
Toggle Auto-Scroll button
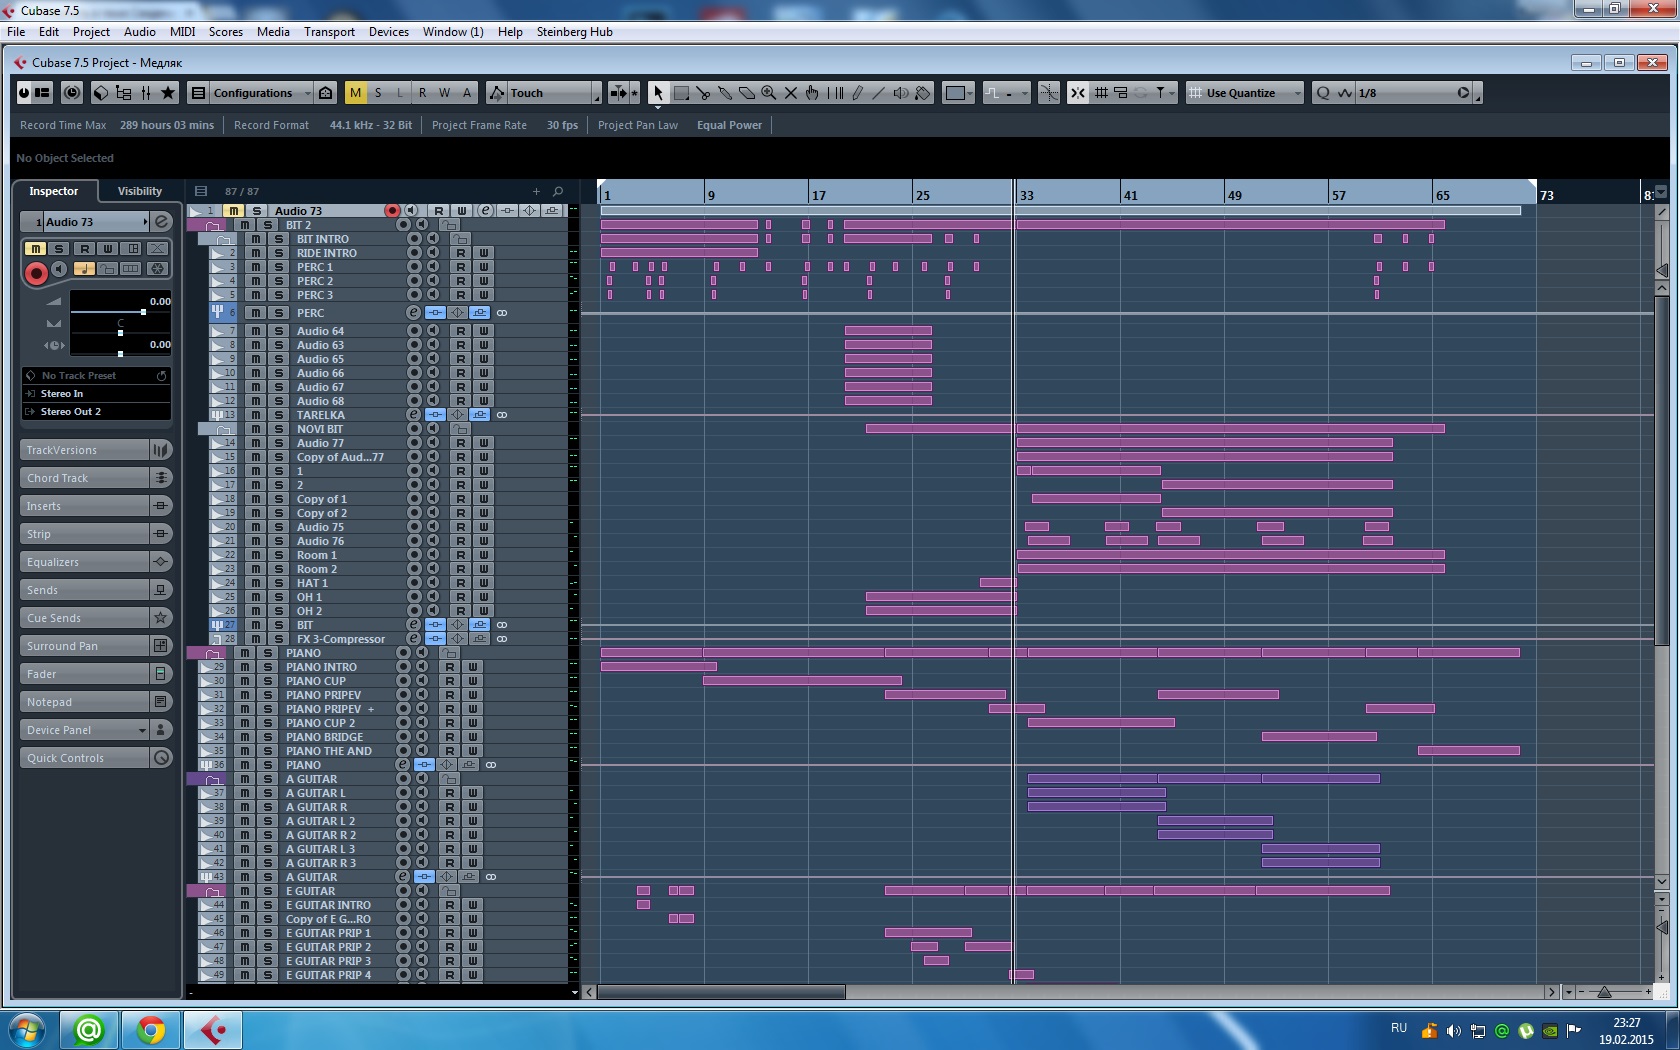pyautogui.click(x=619, y=93)
